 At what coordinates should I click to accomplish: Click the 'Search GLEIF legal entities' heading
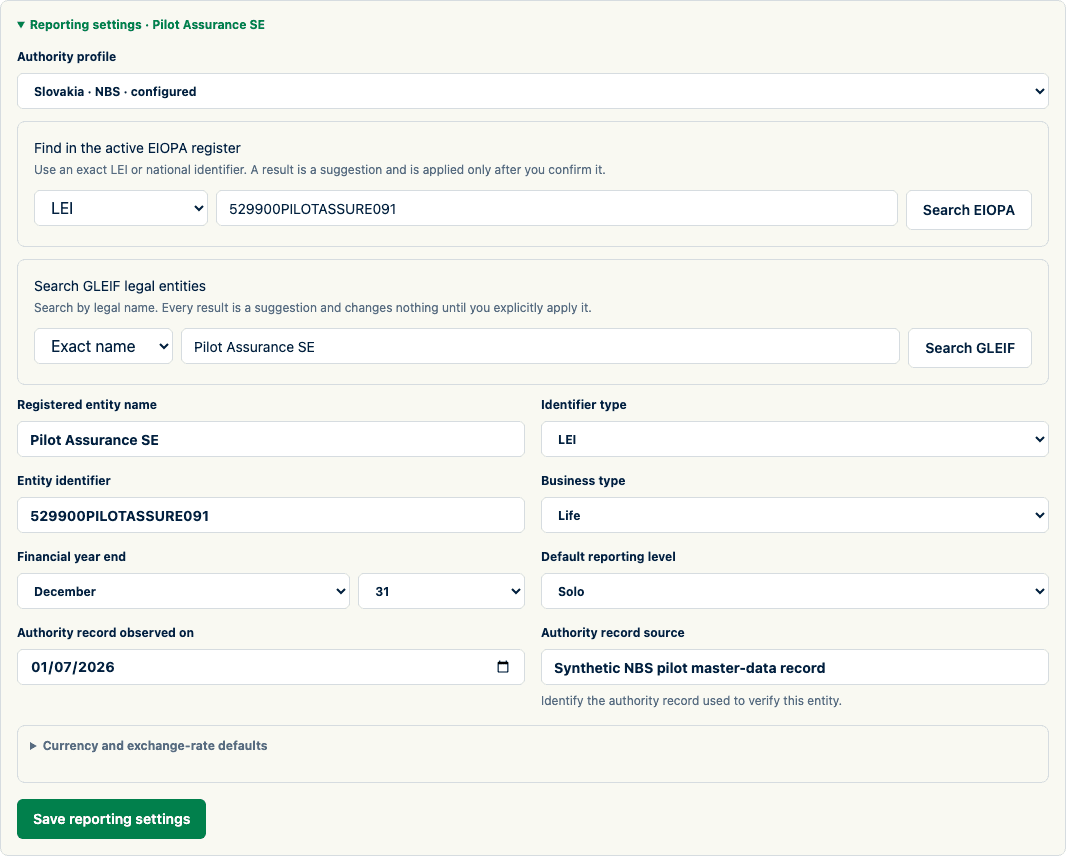point(120,286)
